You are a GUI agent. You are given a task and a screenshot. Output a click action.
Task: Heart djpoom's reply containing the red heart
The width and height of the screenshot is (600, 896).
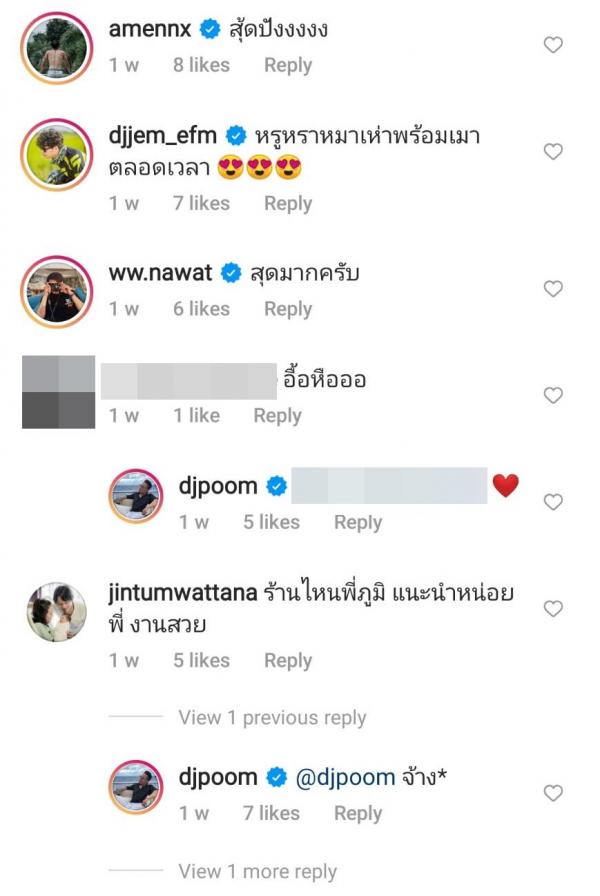[553, 502]
